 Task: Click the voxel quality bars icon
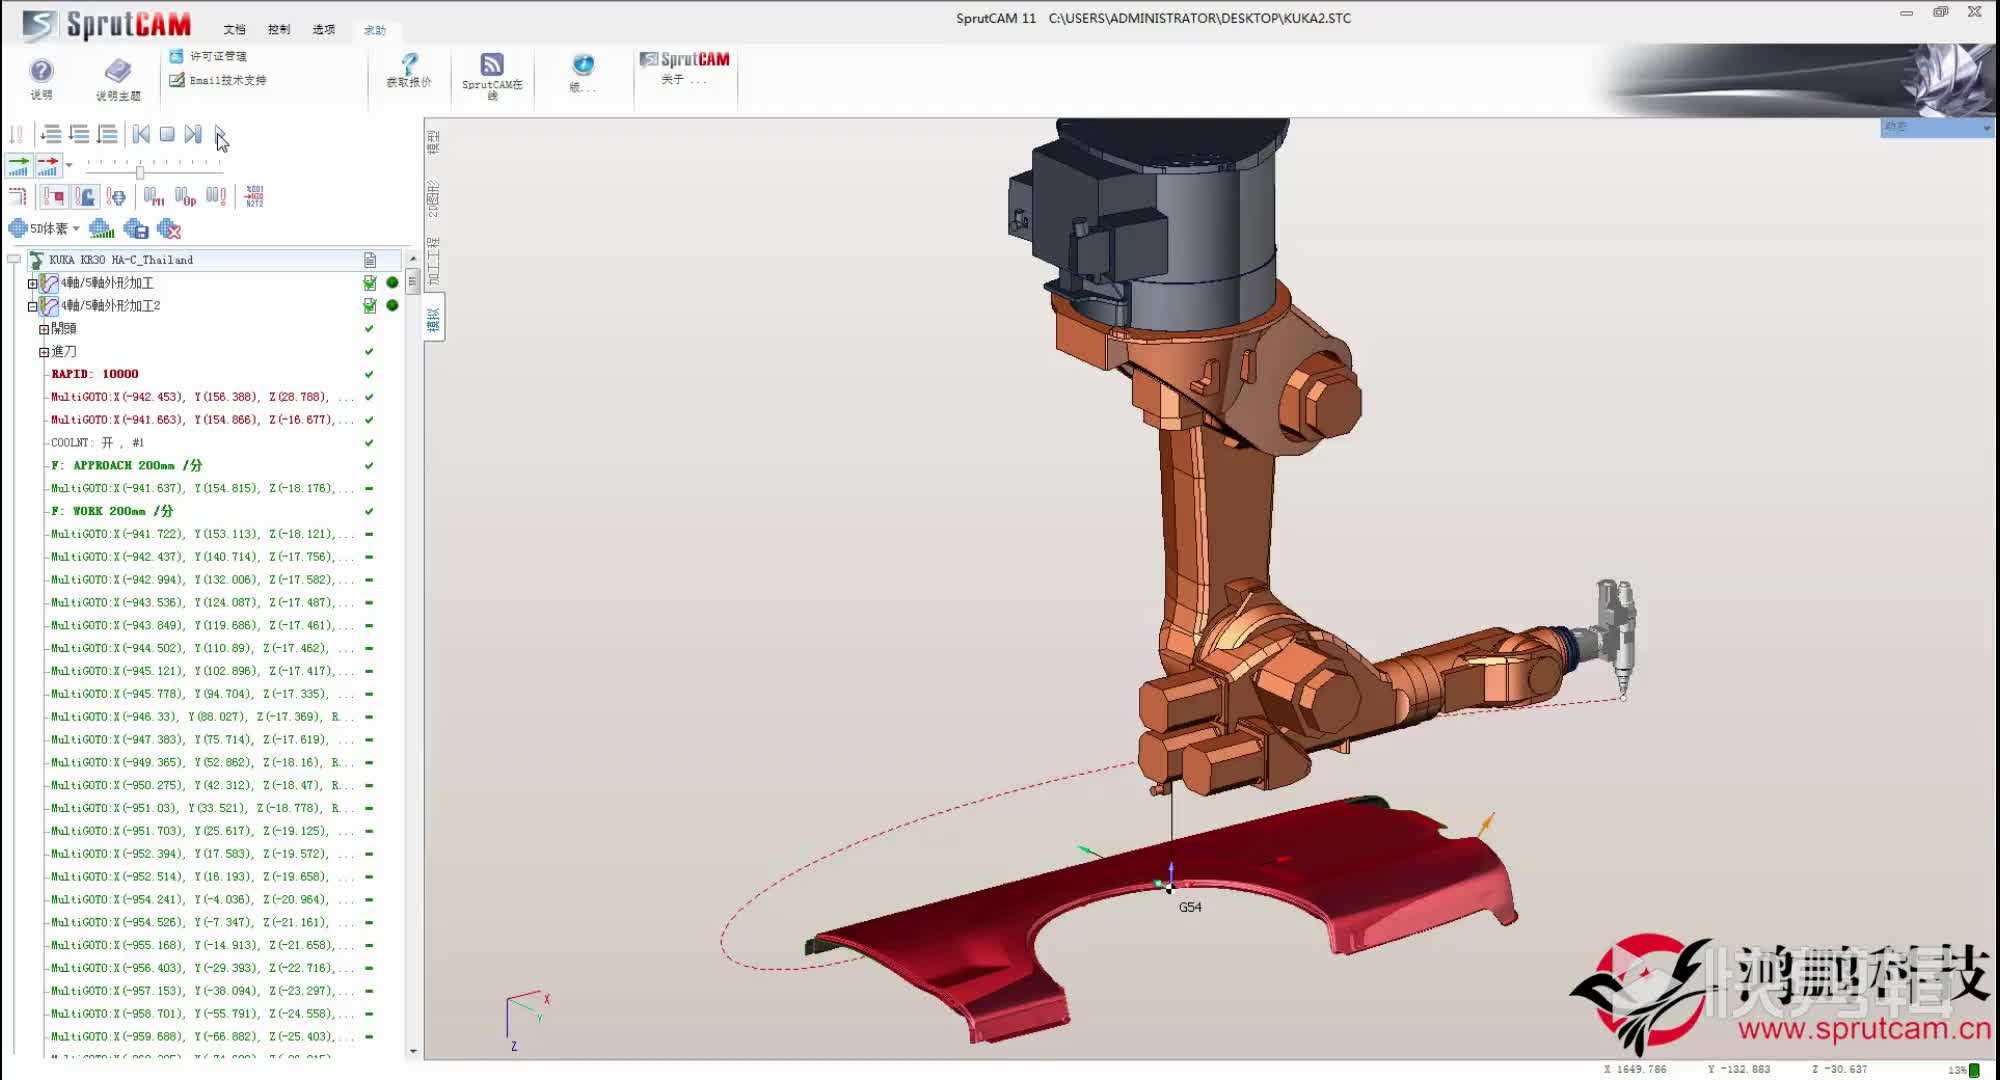click(x=101, y=229)
